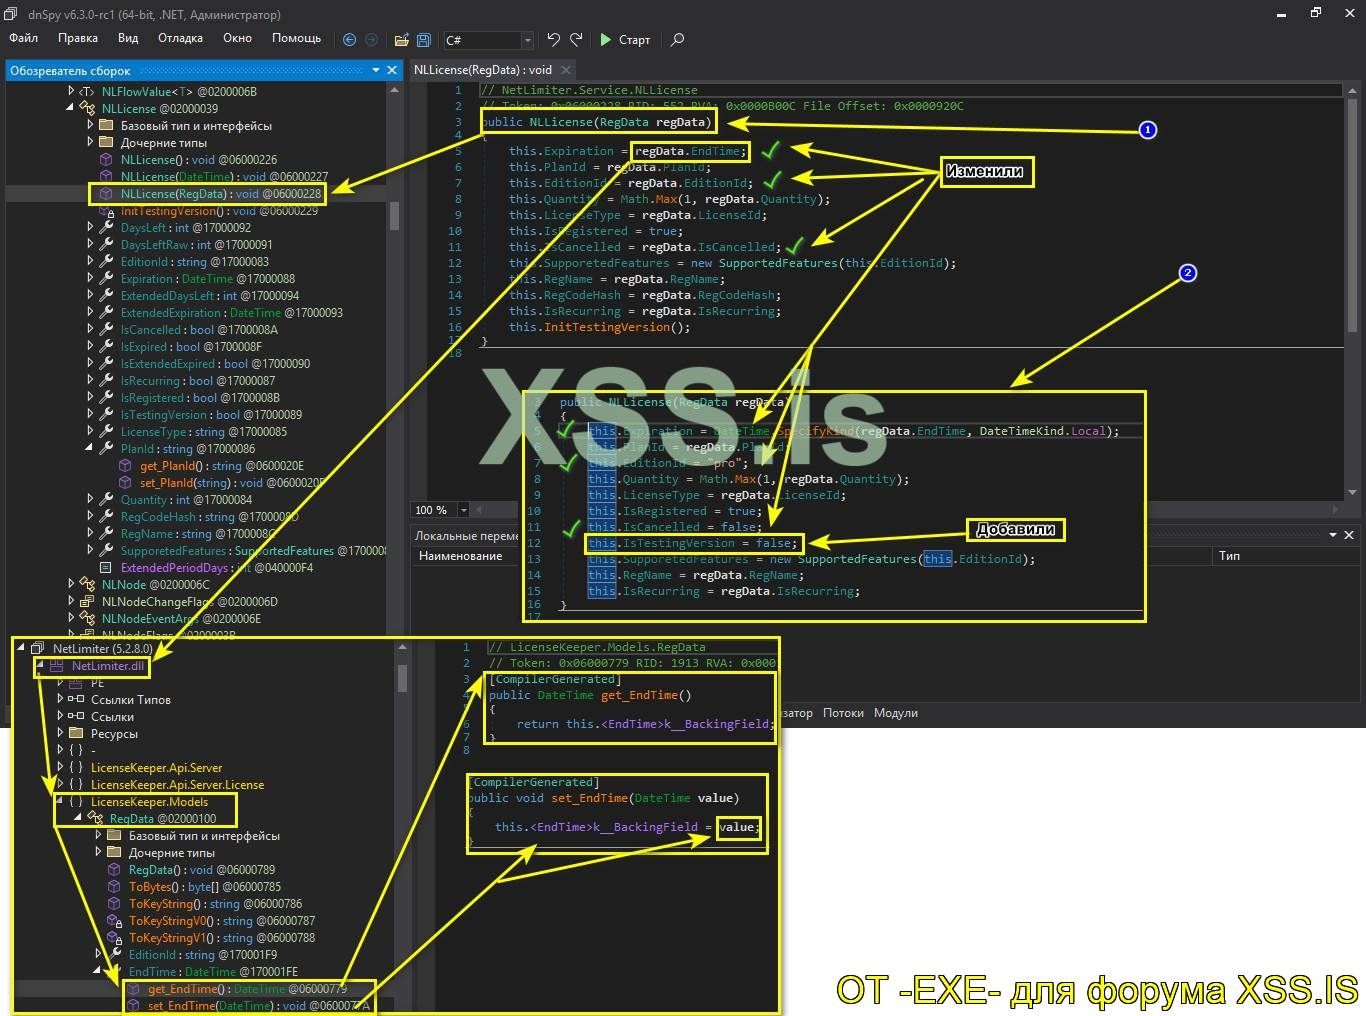Open the Вид menu
This screenshot has width=1366, height=1016.
click(x=128, y=38)
